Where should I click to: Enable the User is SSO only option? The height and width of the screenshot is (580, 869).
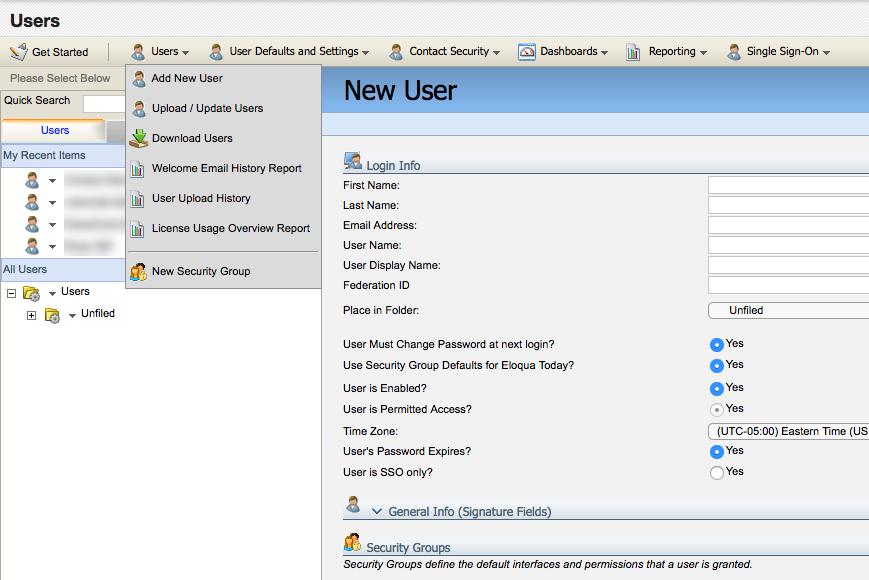716,471
